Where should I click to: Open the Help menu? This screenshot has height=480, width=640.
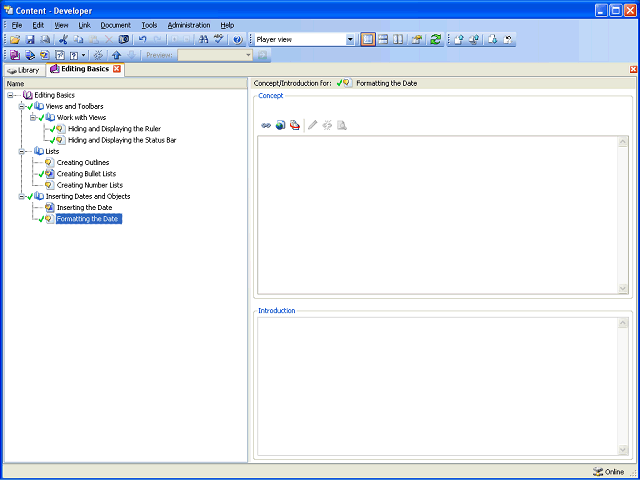[227, 25]
